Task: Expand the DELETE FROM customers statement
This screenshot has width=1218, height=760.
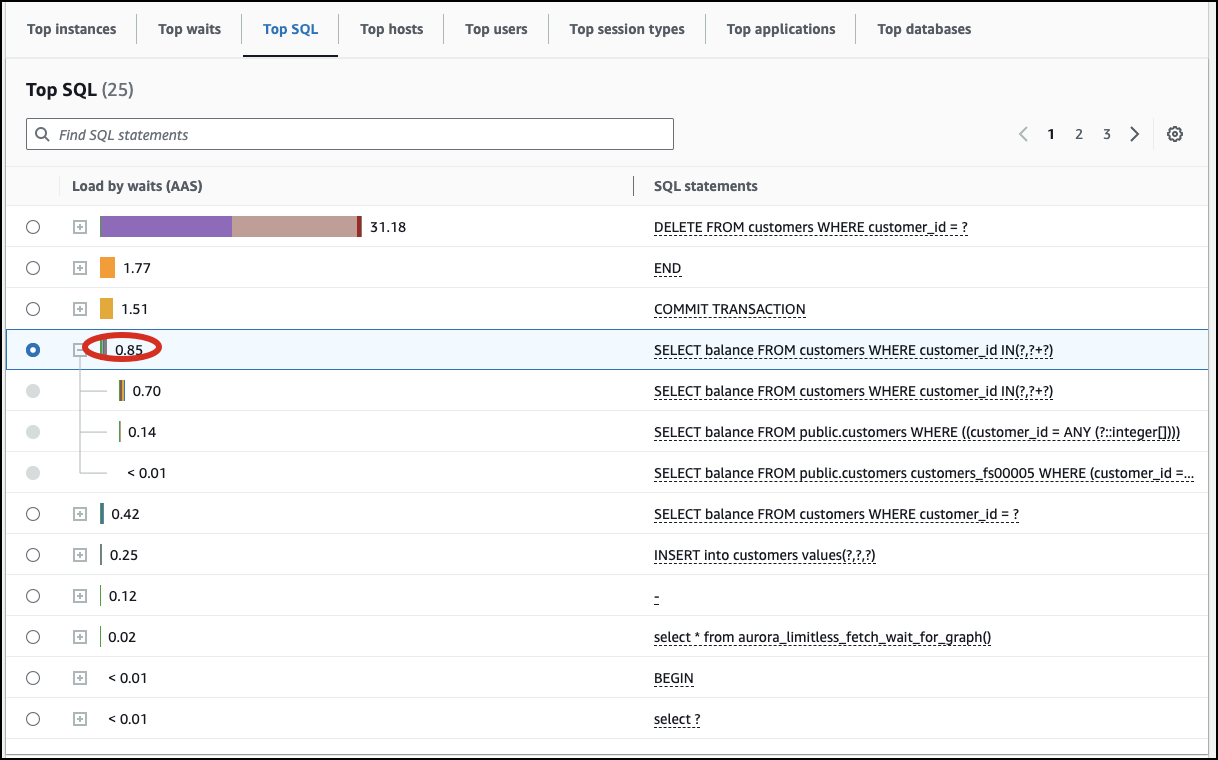Action: point(79,227)
